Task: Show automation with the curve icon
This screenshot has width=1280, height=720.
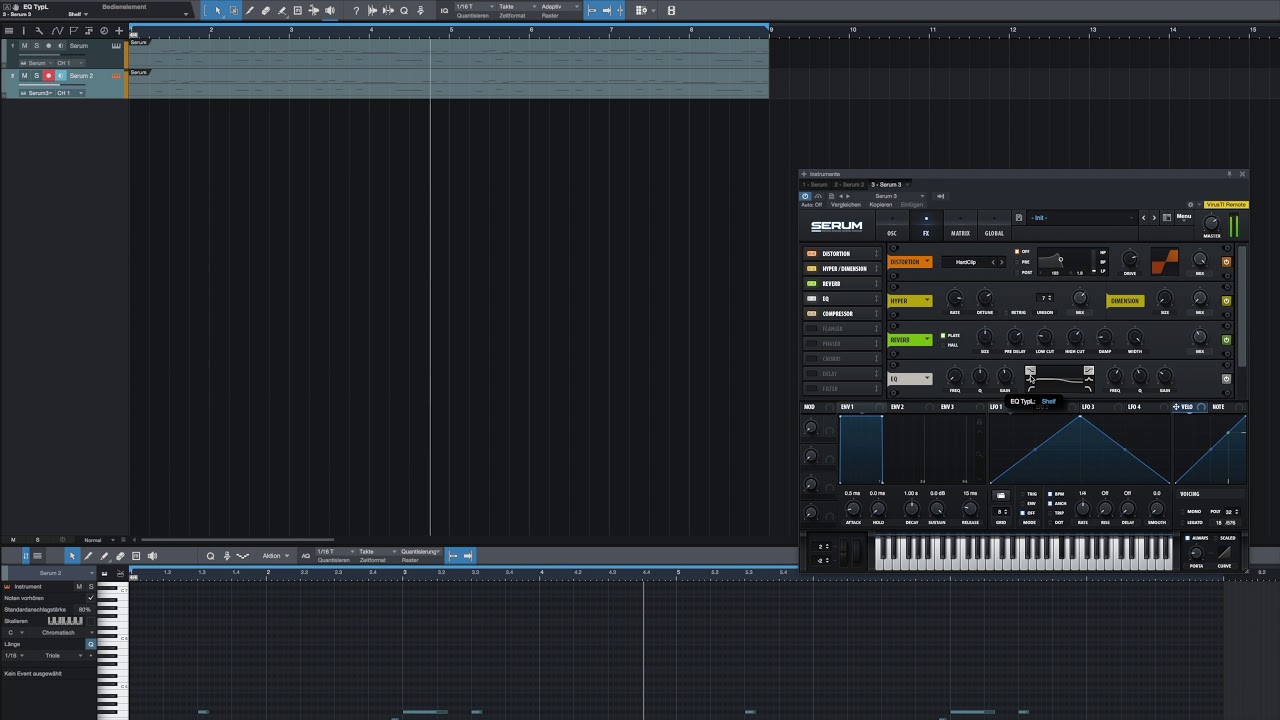Action: tap(57, 31)
